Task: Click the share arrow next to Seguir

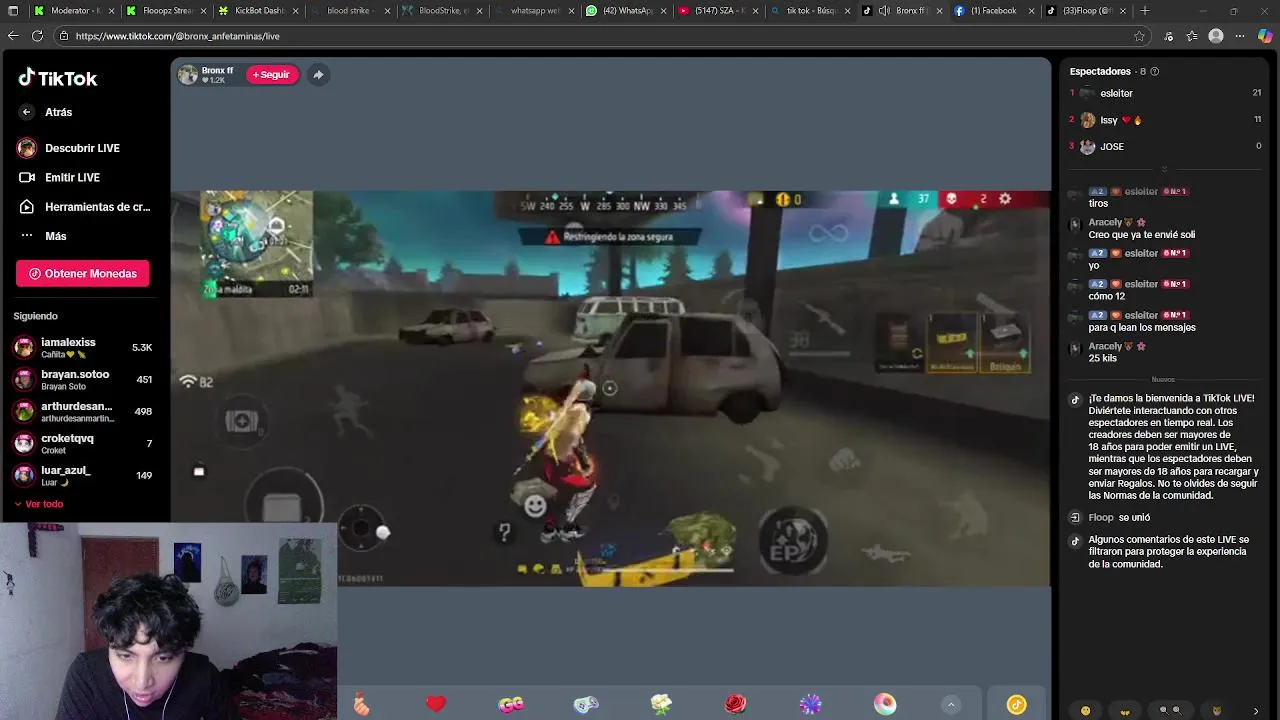Action: point(318,75)
